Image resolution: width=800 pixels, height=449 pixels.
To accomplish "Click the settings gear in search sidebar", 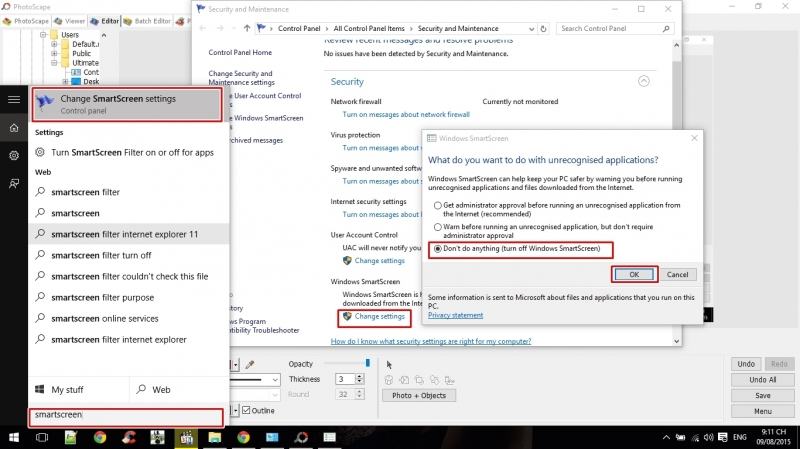I will [x=14, y=156].
